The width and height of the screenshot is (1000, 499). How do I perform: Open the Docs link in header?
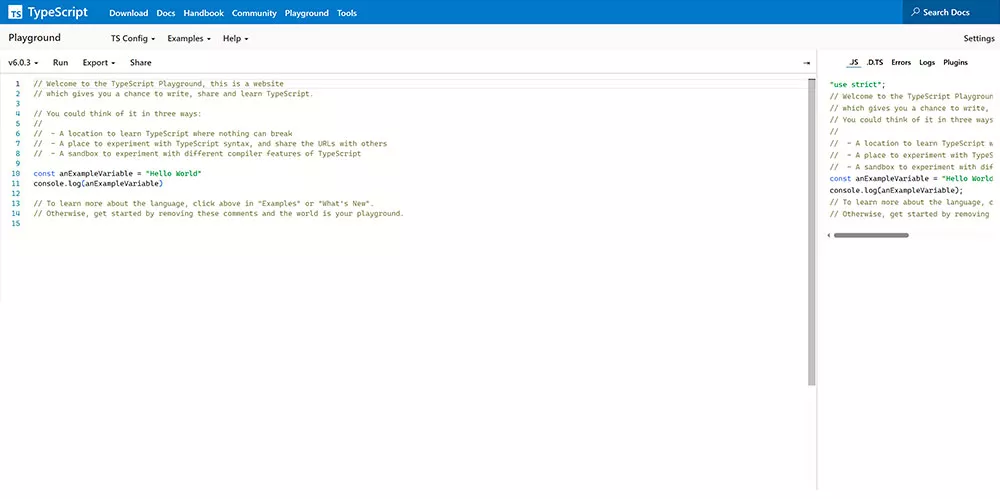coord(166,13)
